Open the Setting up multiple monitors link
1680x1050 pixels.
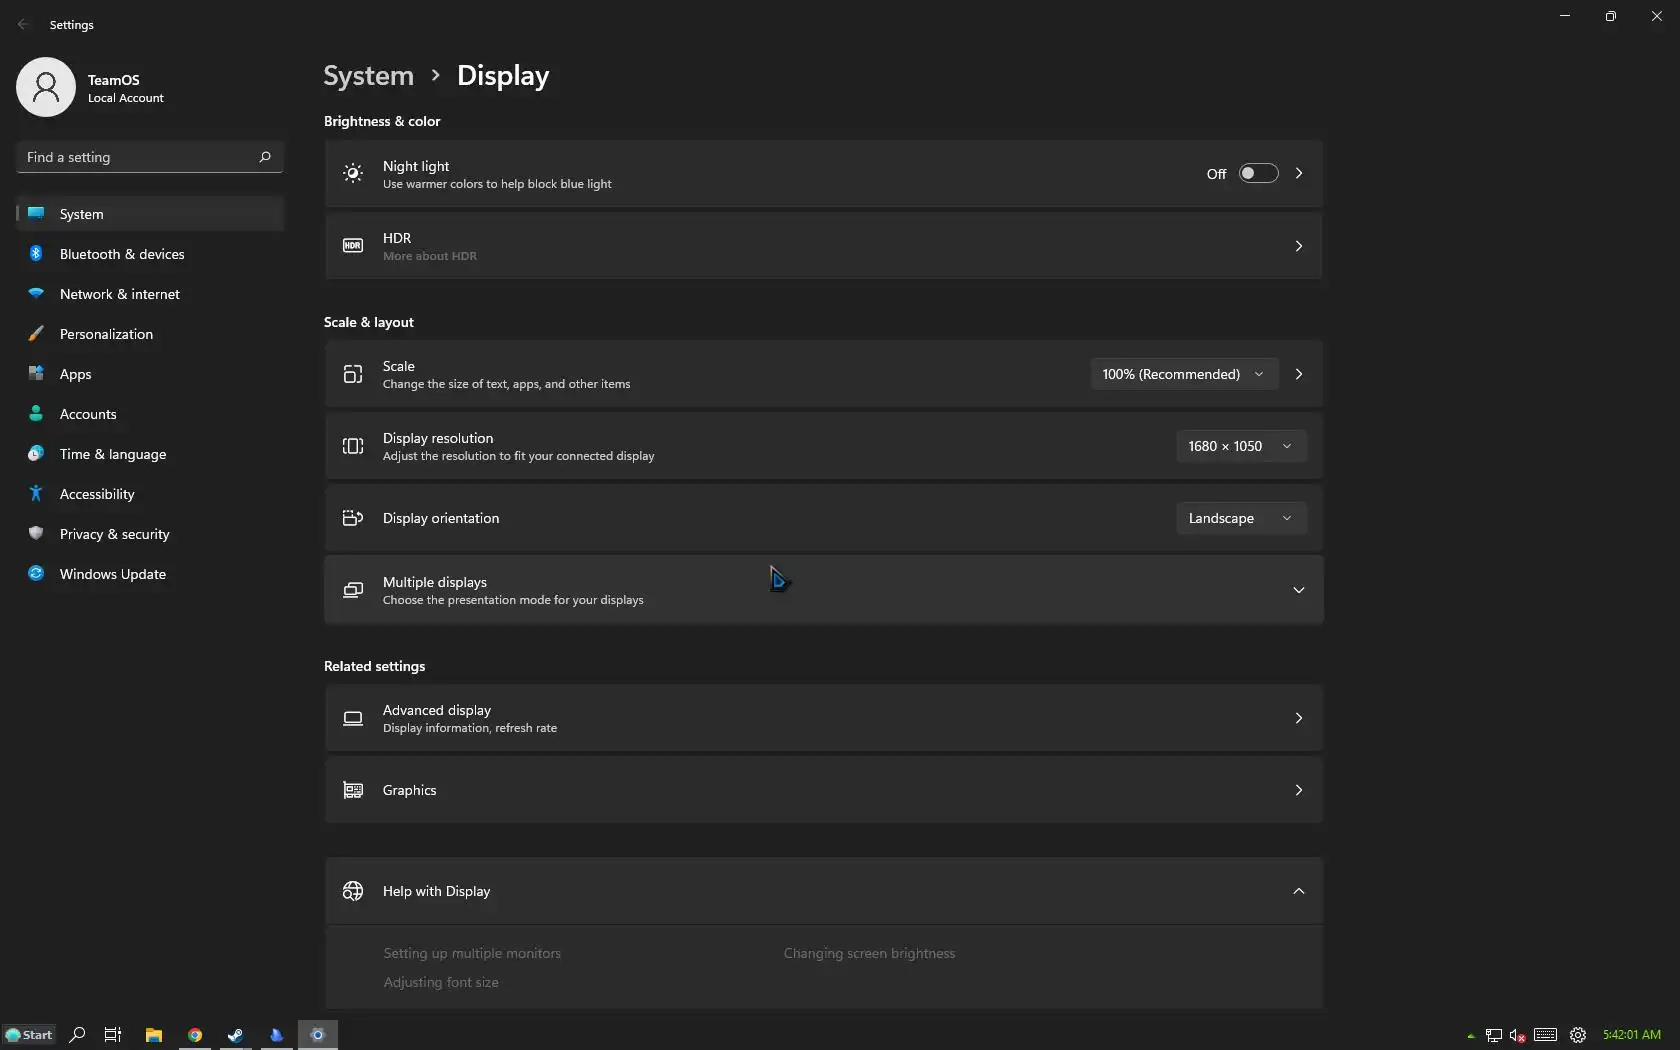click(x=472, y=953)
